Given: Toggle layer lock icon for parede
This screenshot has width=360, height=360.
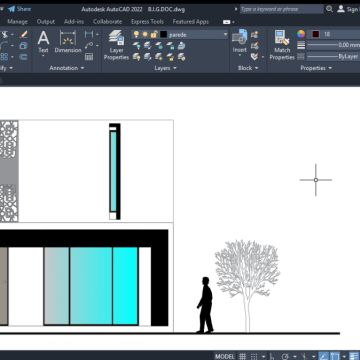Looking at the screenshot, I should tap(154, 35).
